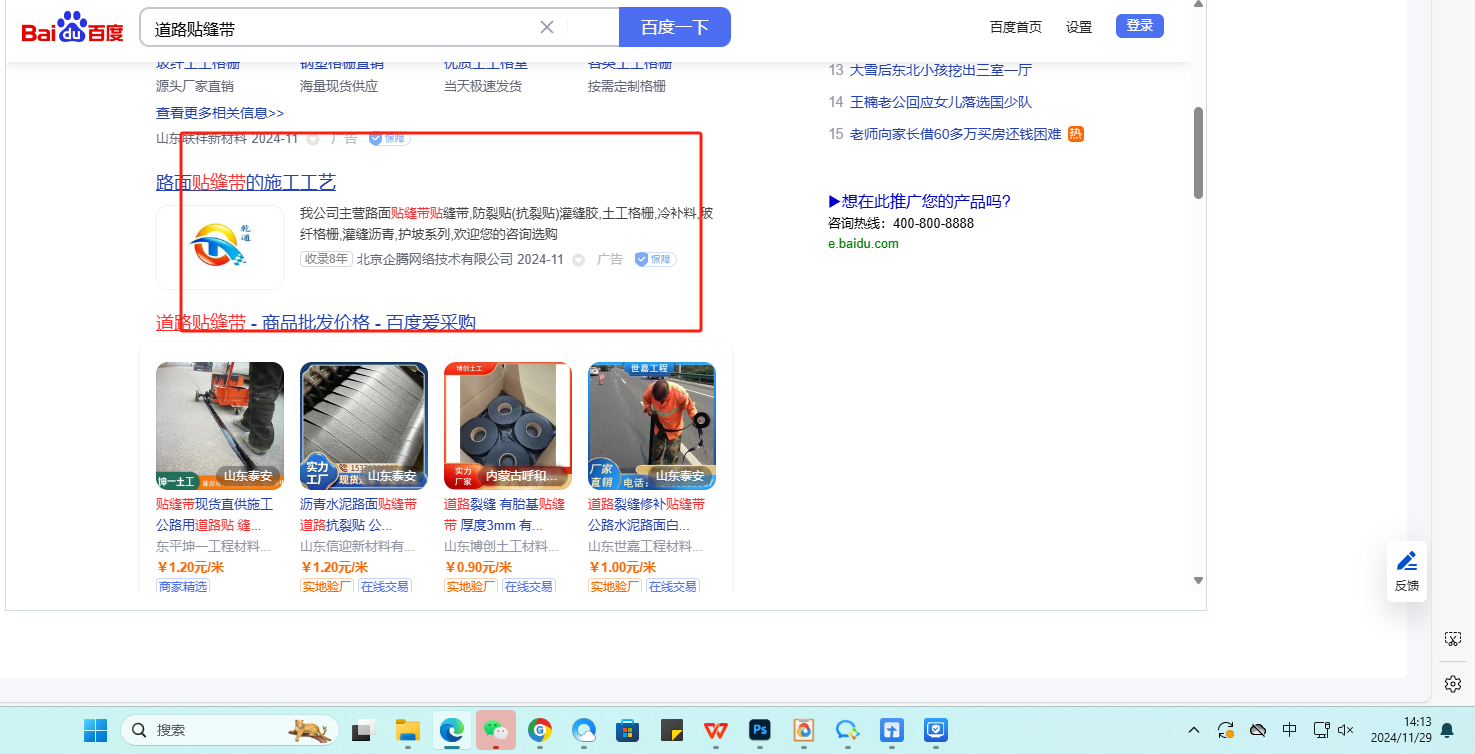Click the page vertical scrollbar thumb
The image size is (1475, 754).
[1198, 153]
